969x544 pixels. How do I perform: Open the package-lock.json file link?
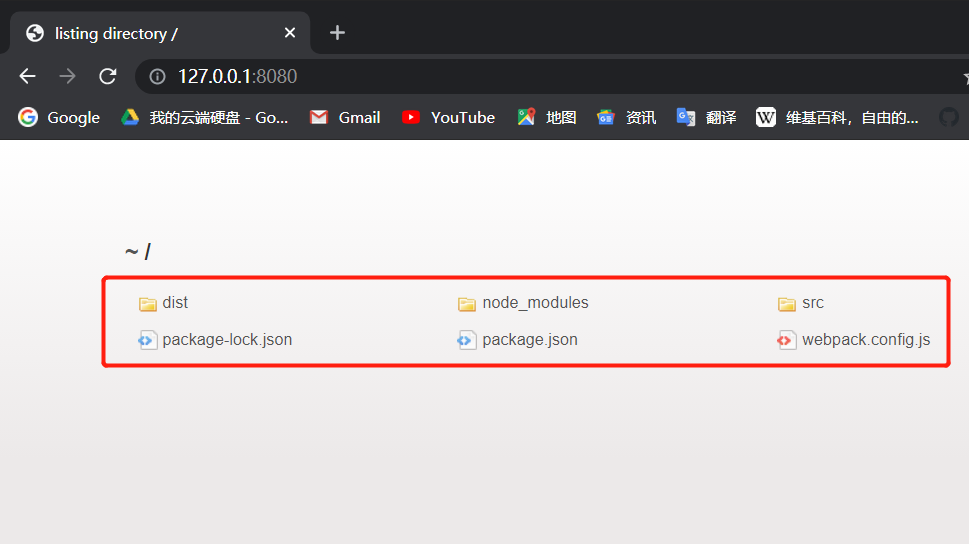tap(227, 340)
